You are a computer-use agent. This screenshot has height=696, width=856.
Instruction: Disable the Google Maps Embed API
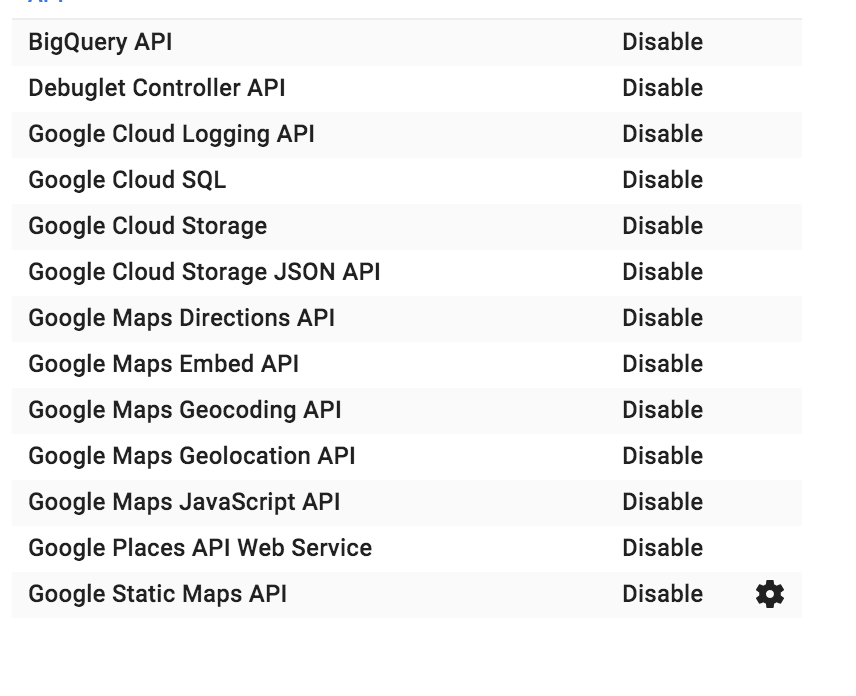663,364
